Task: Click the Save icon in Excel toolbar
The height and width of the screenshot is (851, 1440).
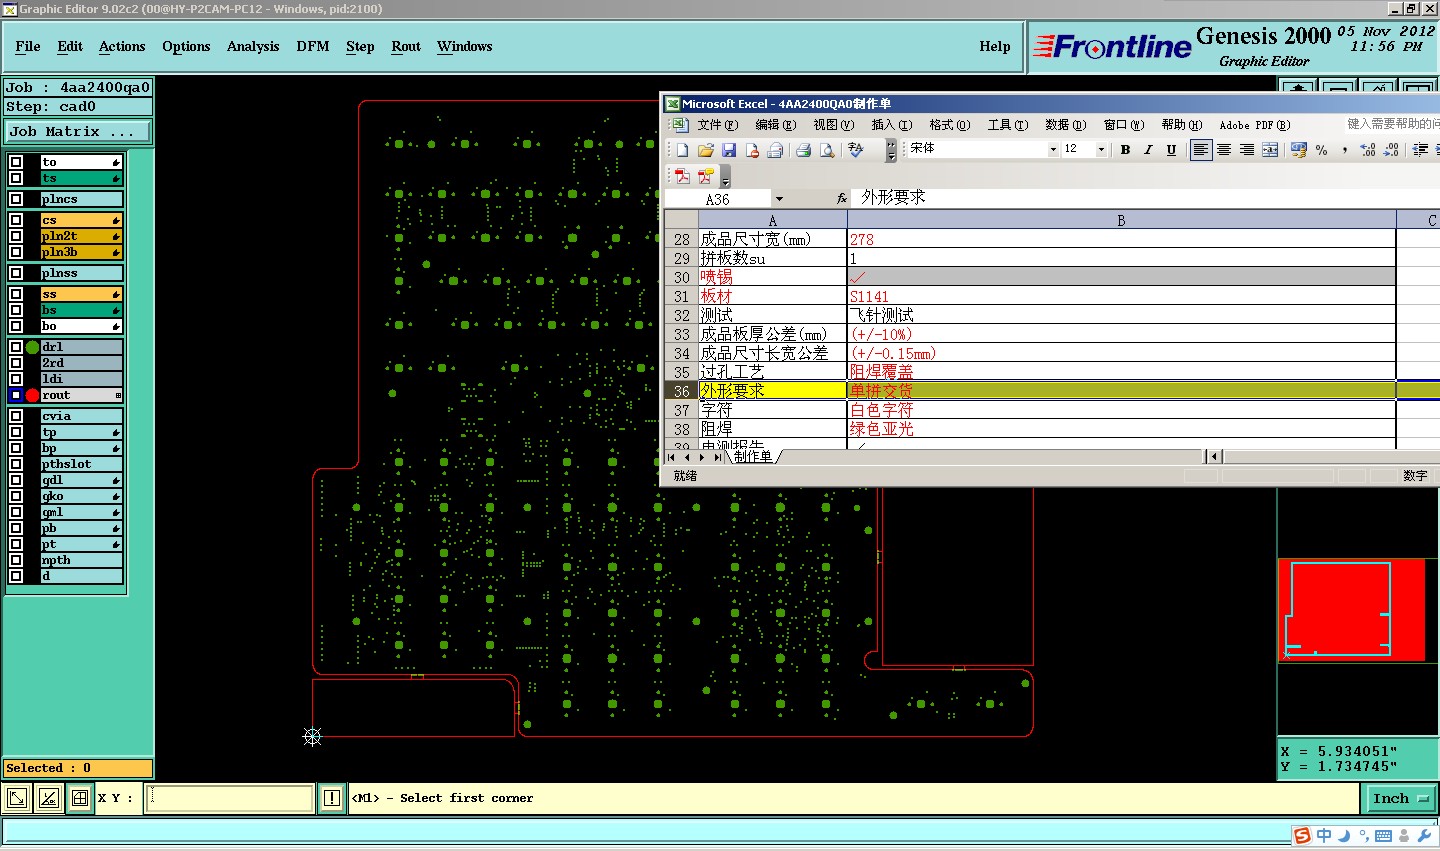Action: (x=729, y=150)
